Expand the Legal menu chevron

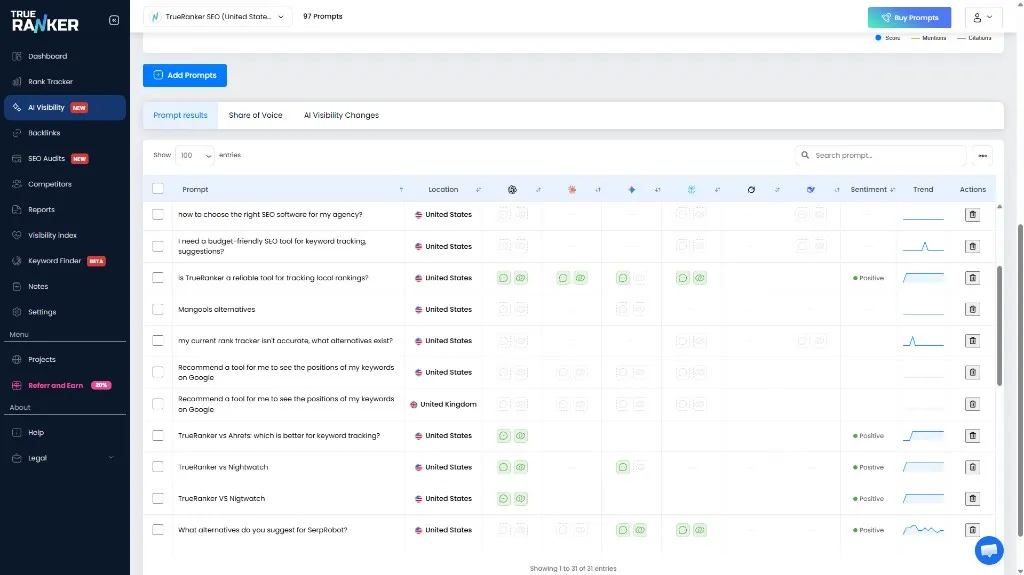tap(110, 457)
